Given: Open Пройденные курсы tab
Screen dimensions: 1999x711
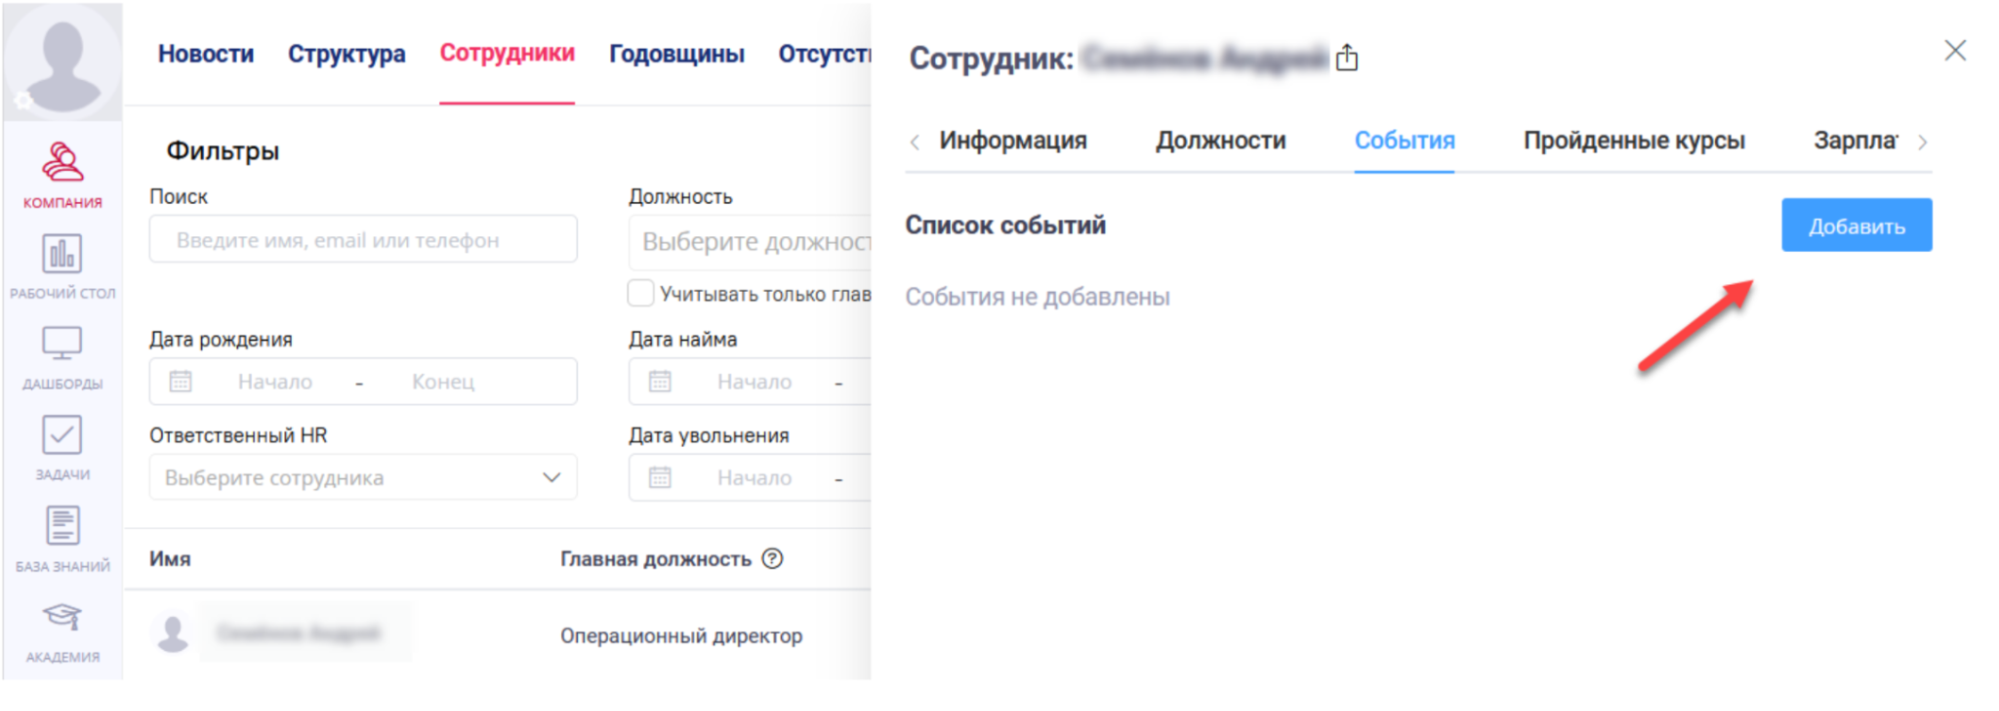Looking at the screenshot, I should 1634,140.
